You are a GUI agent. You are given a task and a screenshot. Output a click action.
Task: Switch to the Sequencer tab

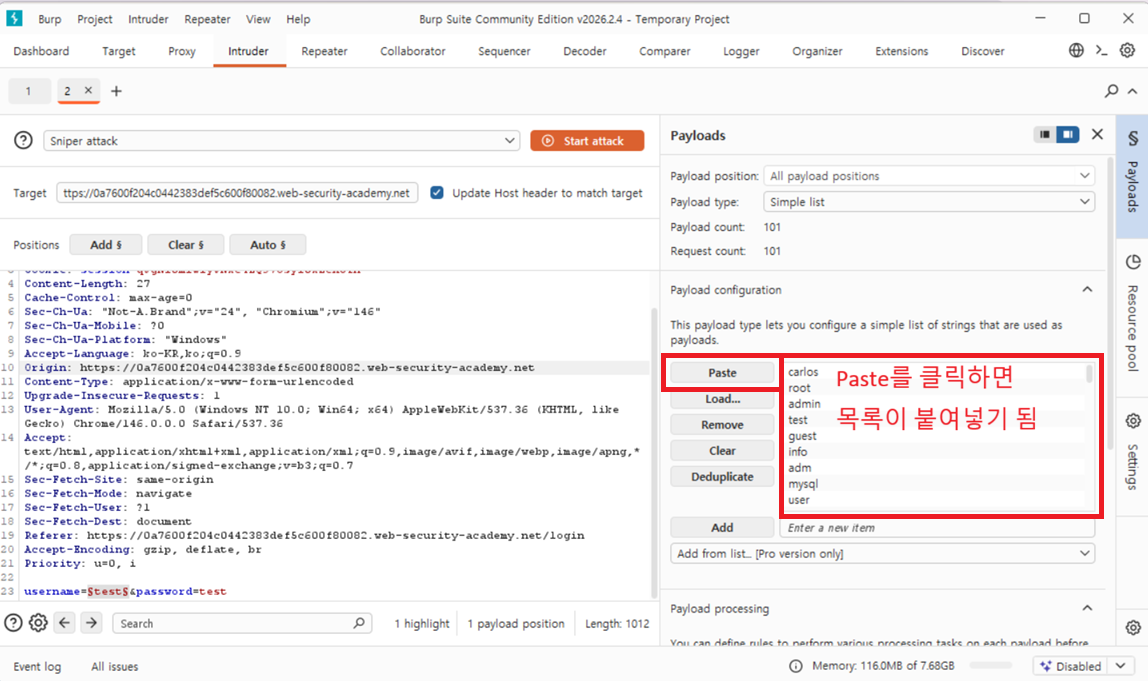504,51
